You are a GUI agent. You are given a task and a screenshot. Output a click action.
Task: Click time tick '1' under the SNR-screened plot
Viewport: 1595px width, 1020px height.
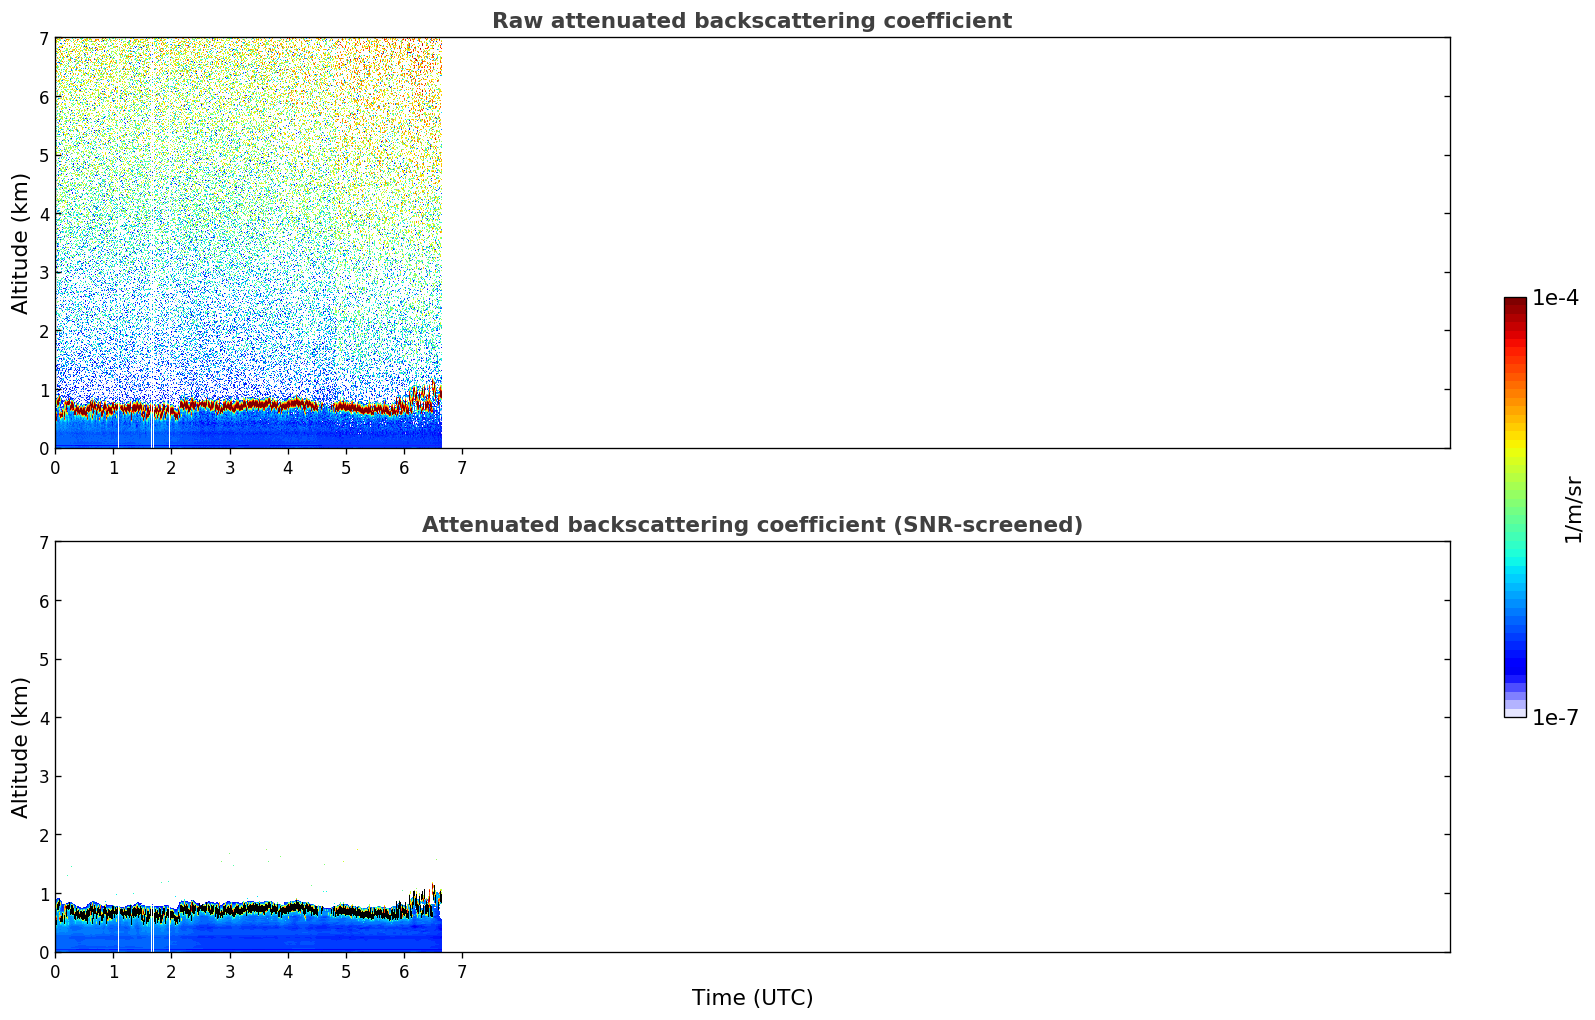113,971
